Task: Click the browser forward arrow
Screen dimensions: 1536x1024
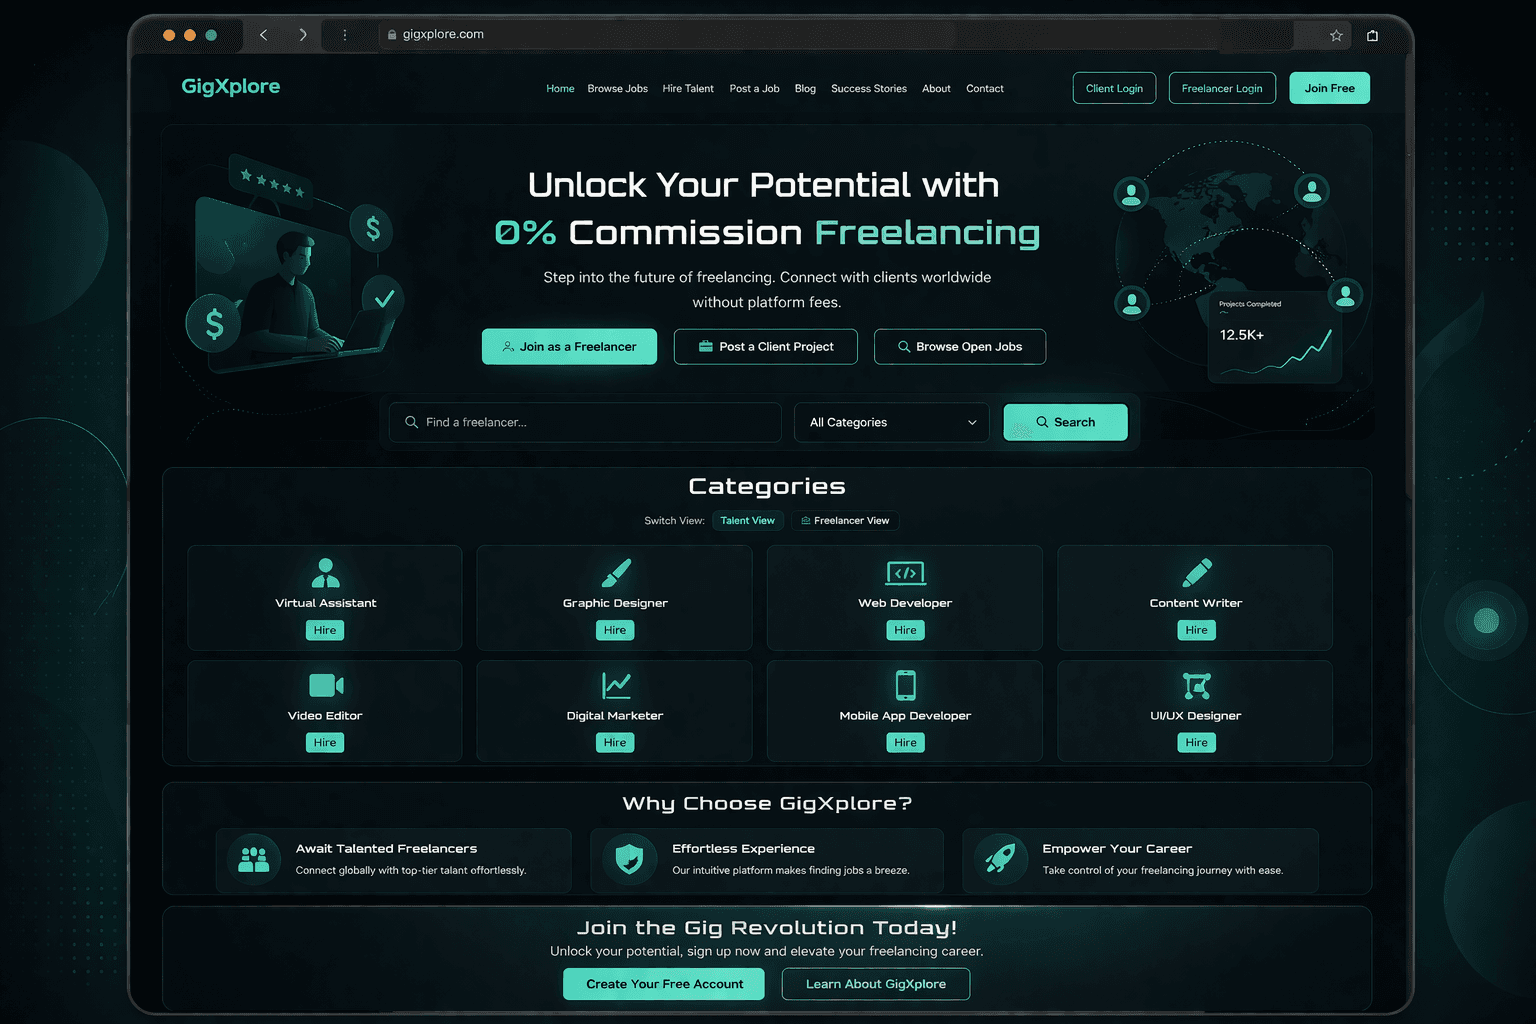Action: [x=302, y=35]
